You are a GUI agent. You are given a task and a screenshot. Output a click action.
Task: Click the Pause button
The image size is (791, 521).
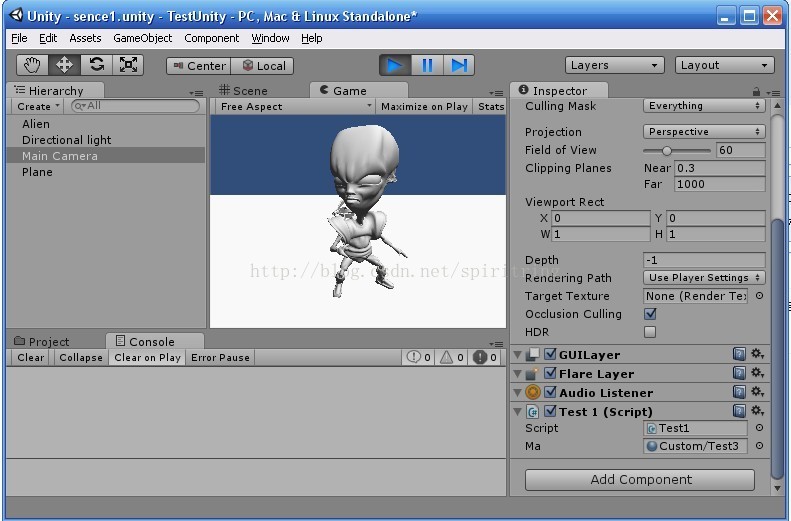point(427,66)
